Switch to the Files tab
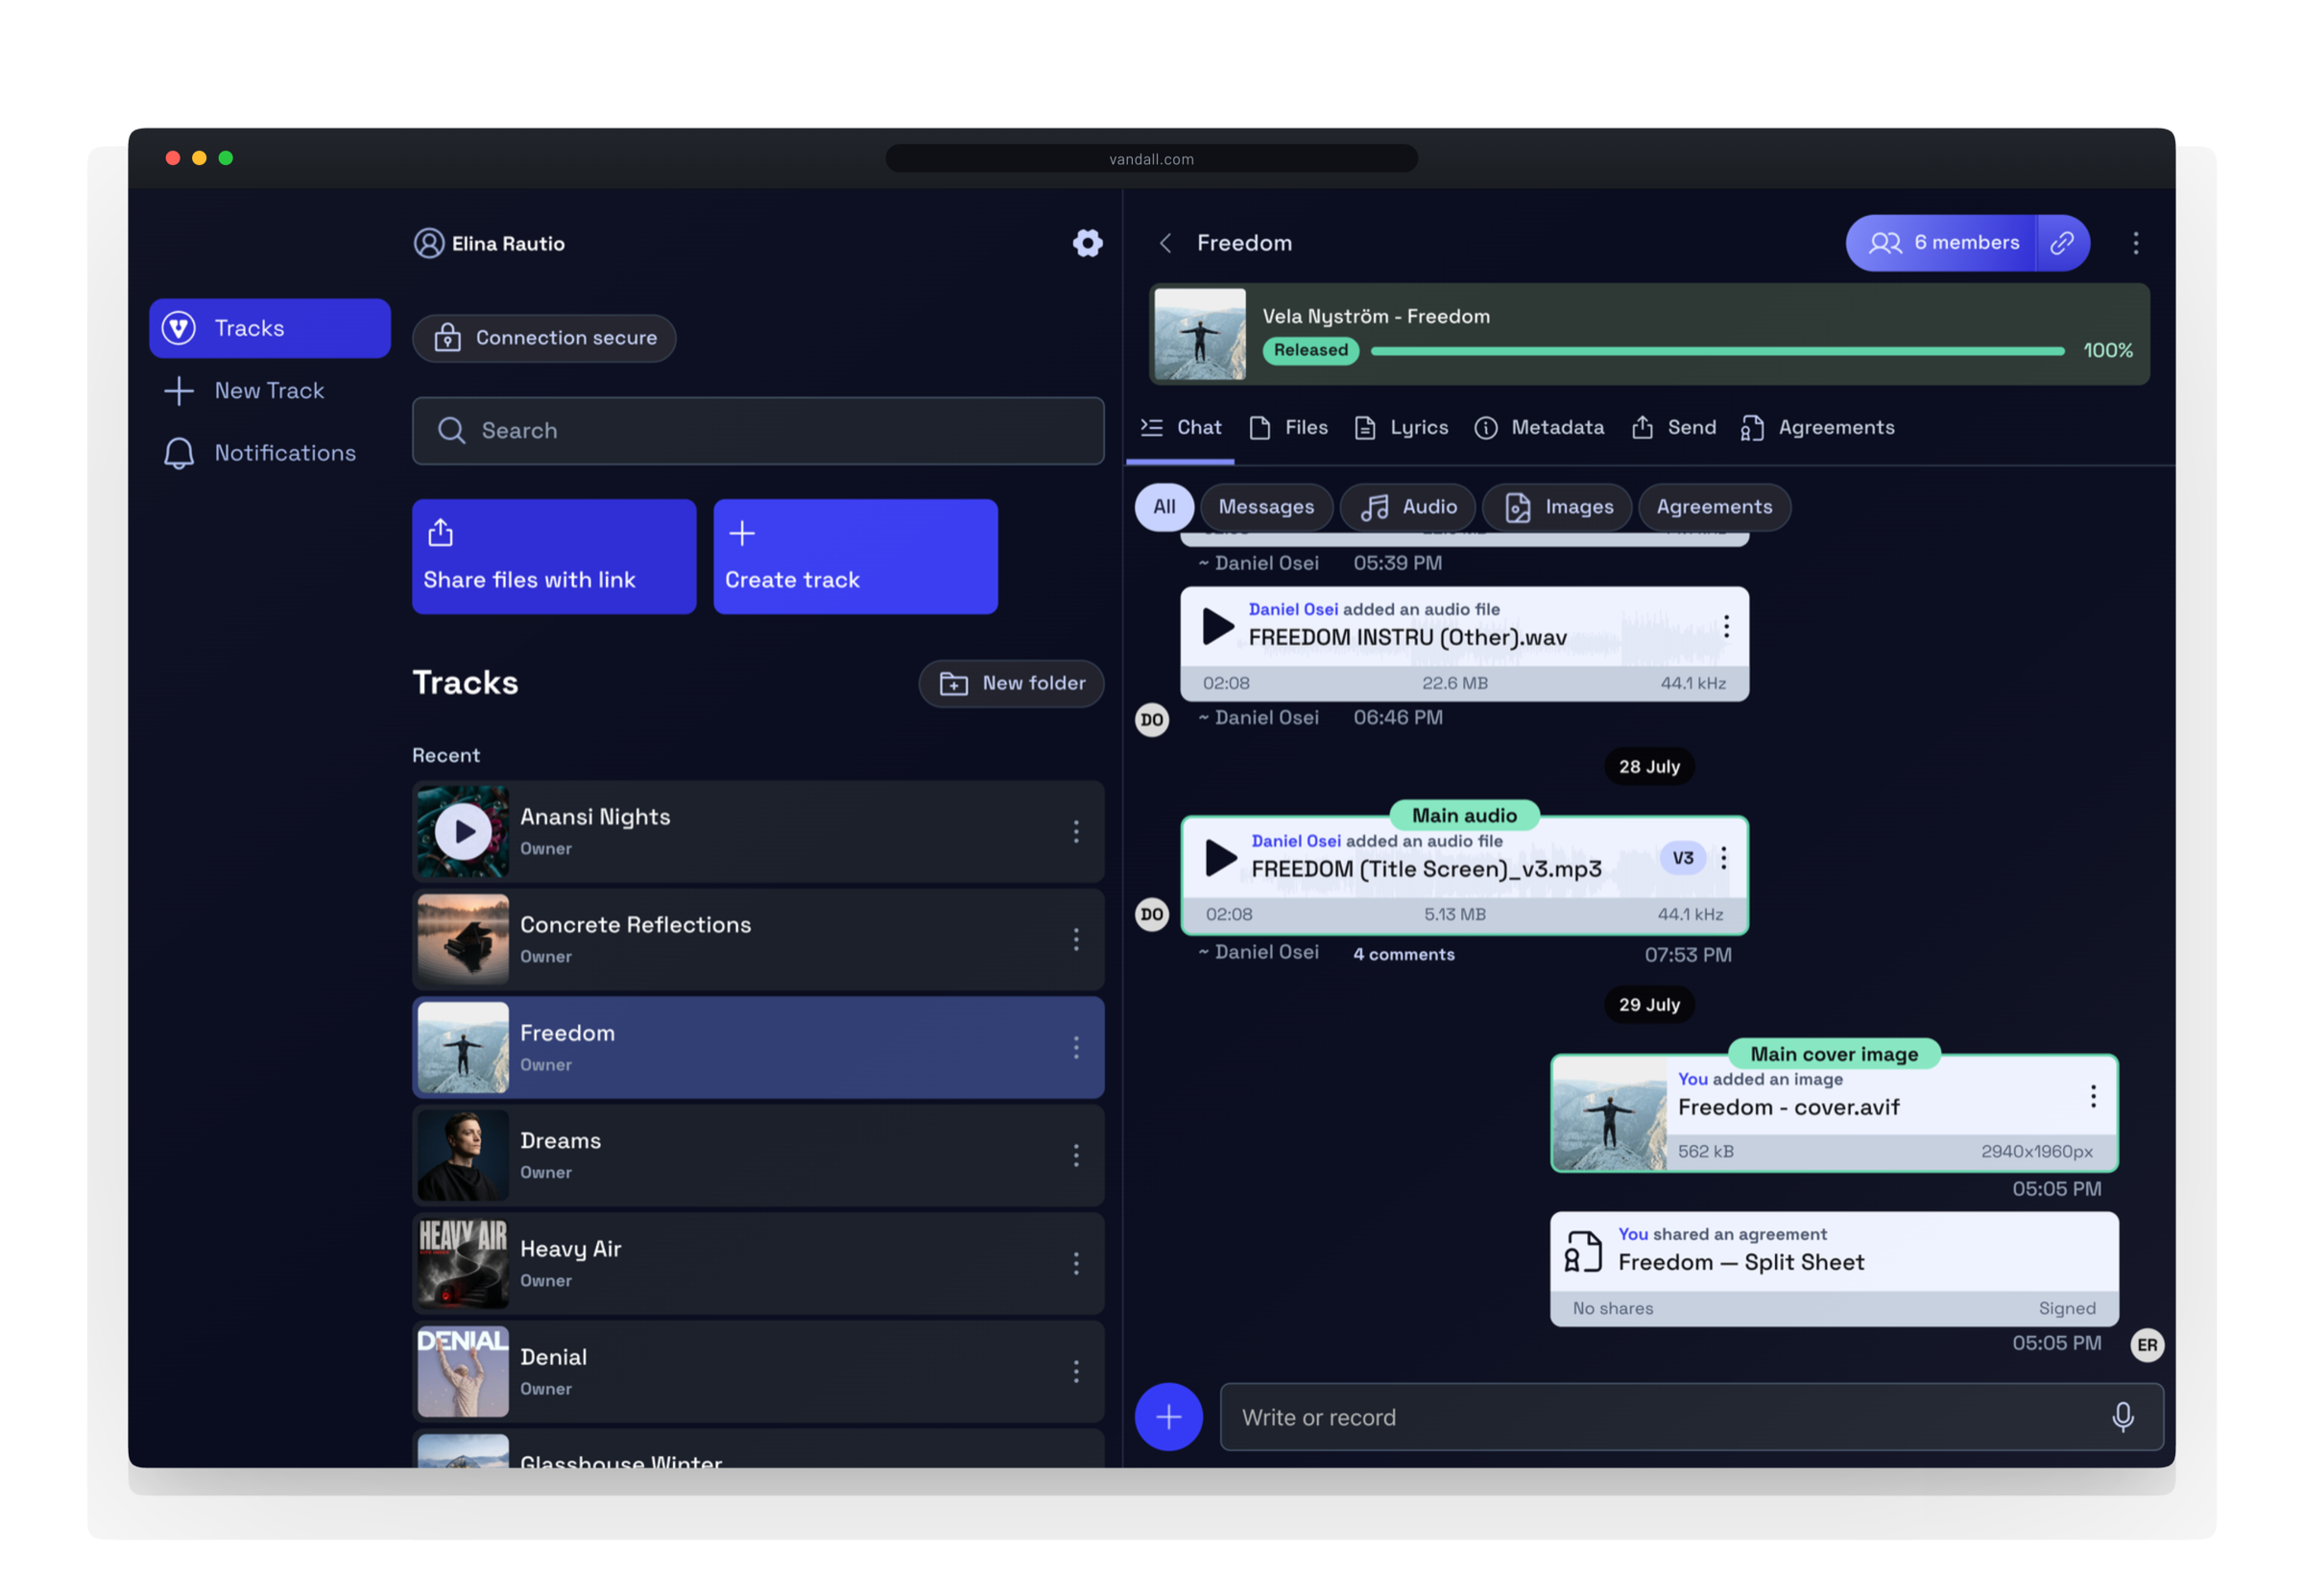The width and height of the screenshot is (2304, 1596). click(1288, 427)
